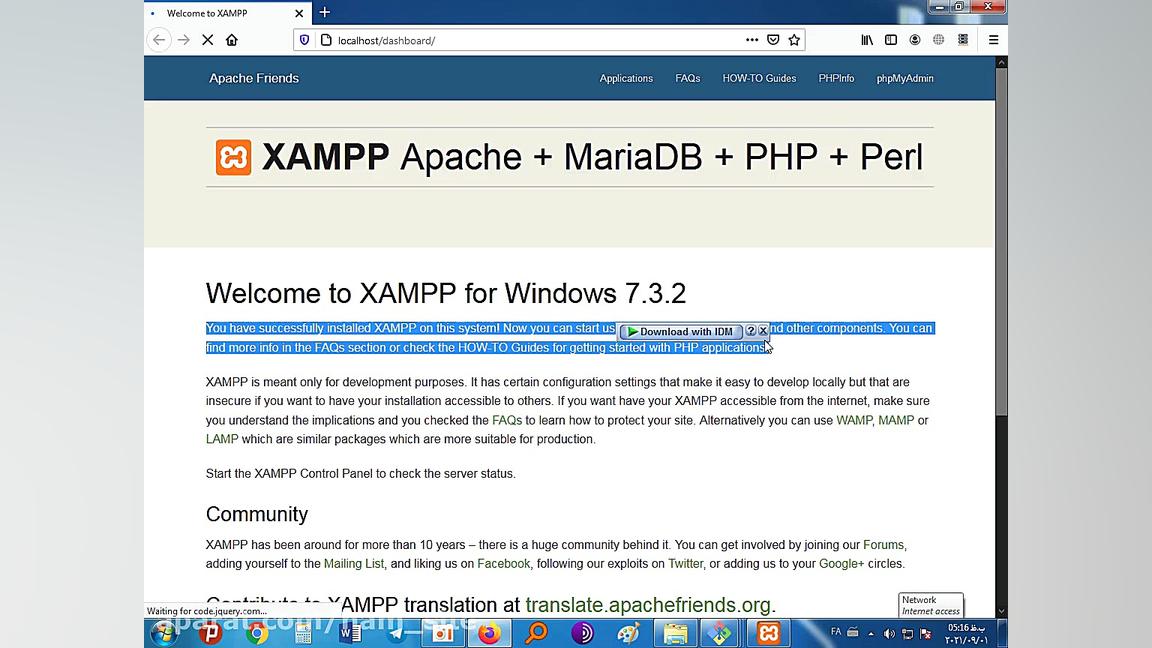Open the Google+ link

tap(841, 564)
